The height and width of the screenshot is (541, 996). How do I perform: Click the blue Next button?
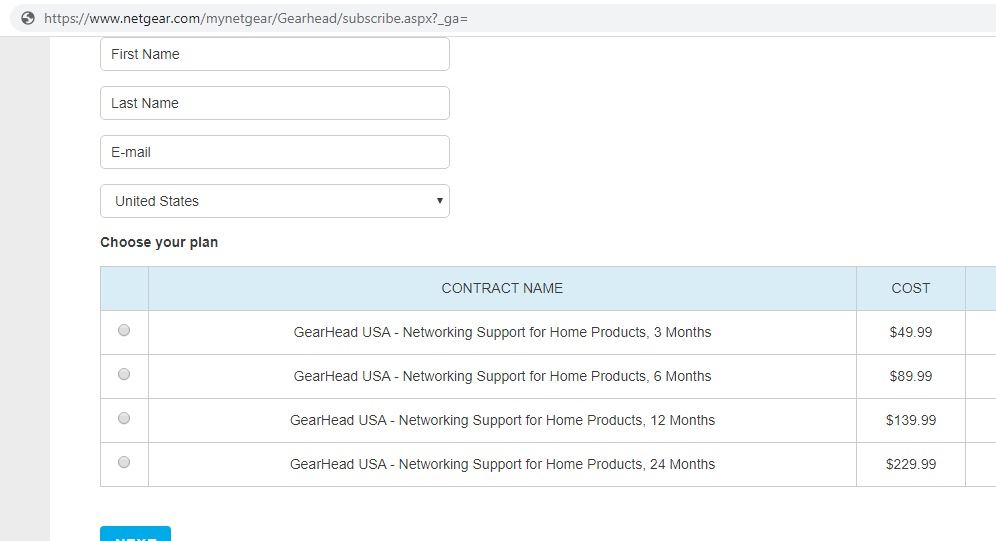coord(135,534)
